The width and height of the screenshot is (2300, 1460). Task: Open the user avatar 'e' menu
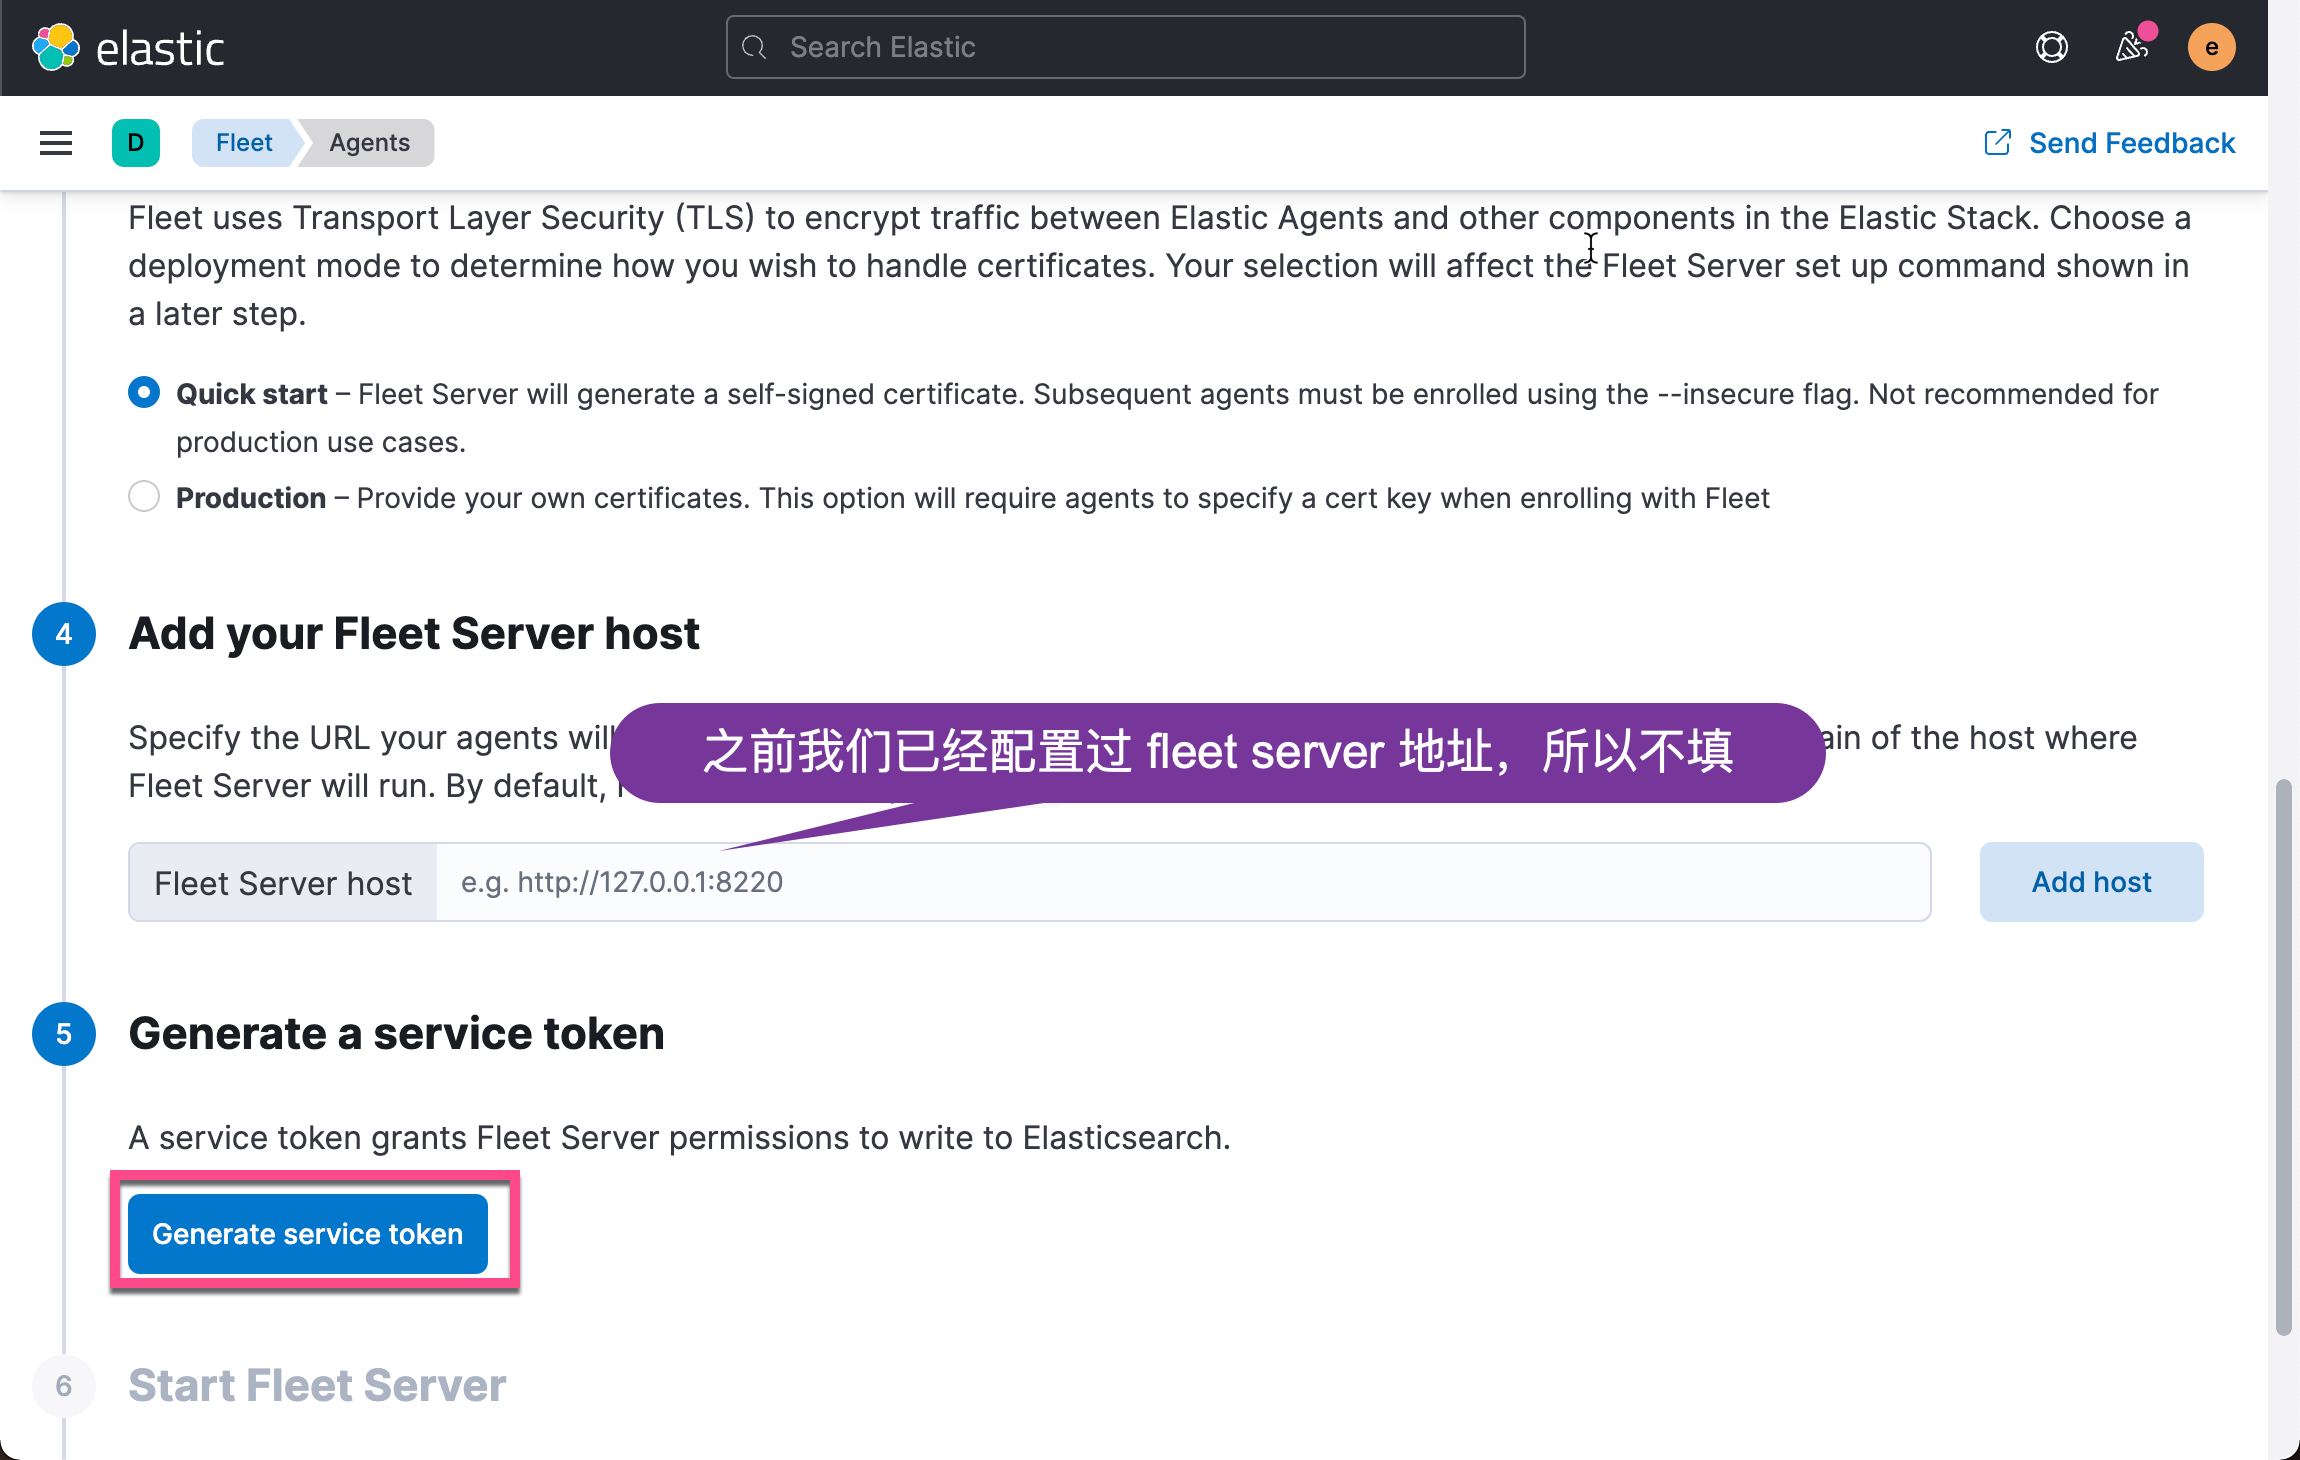tap(2211, 47)
